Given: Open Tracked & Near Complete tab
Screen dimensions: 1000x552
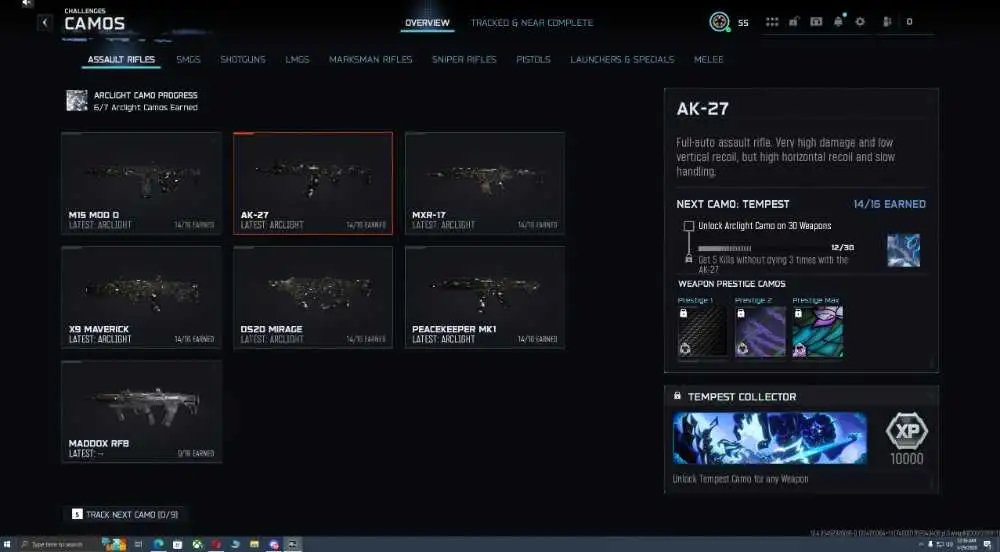Looking at the screenshot, I should [x=532, y=22].
